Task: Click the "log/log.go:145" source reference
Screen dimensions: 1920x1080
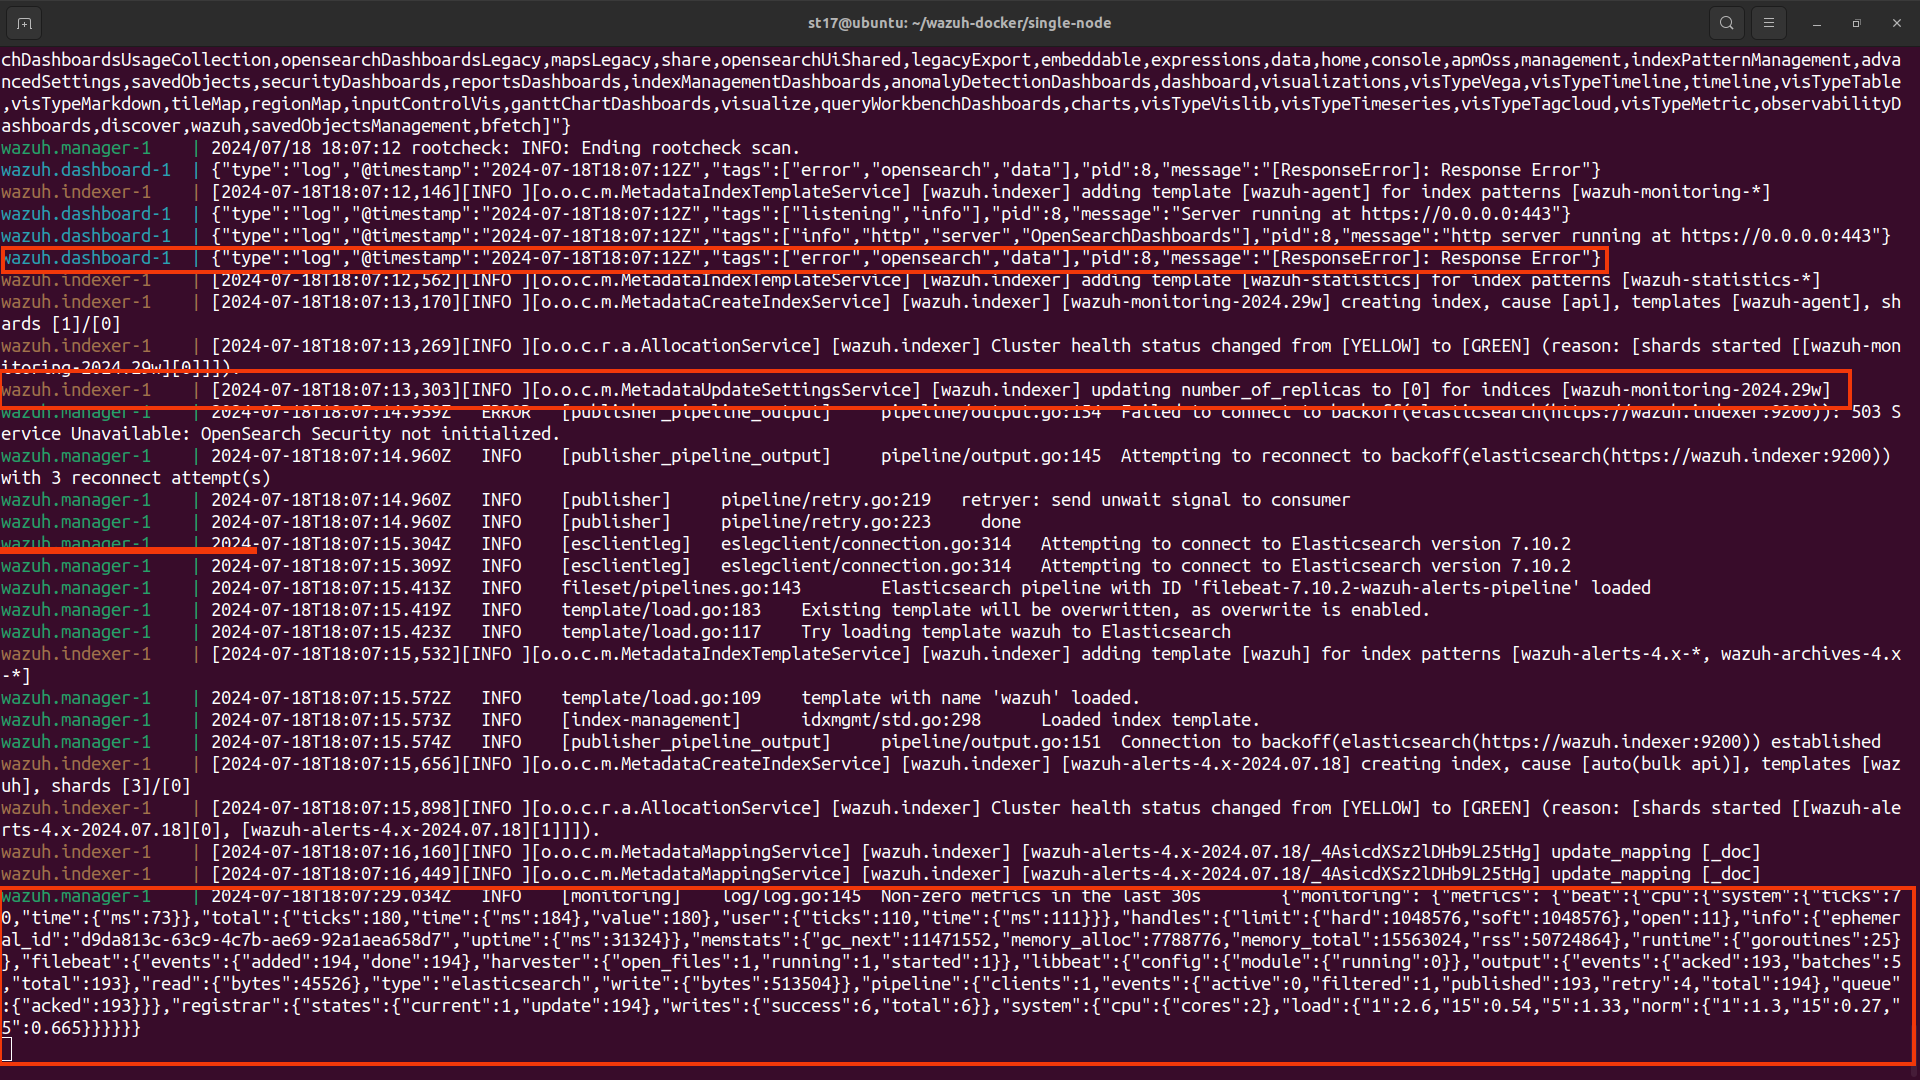Action: pos(791,896)
